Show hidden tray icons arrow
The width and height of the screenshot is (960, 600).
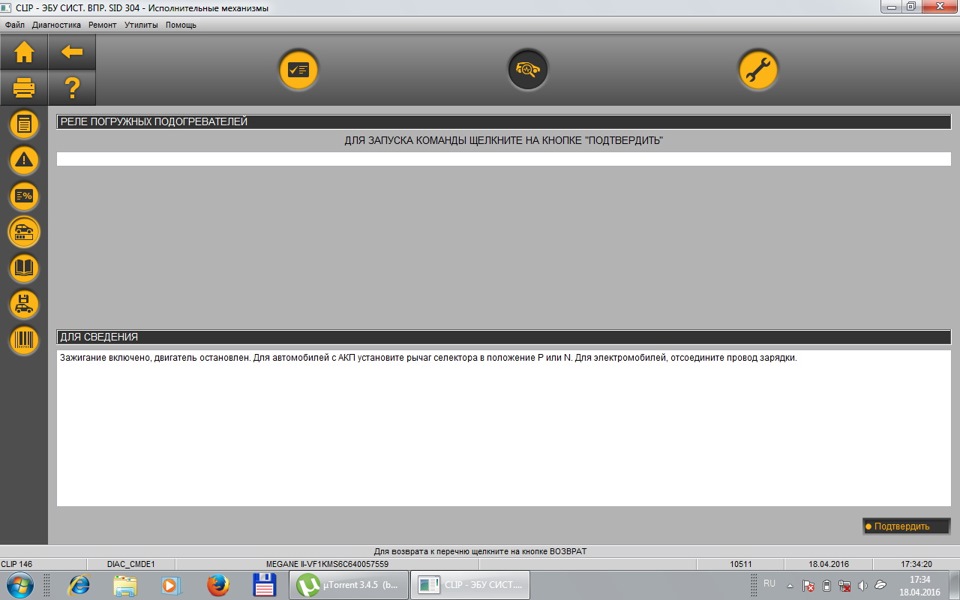coord(790,586)
